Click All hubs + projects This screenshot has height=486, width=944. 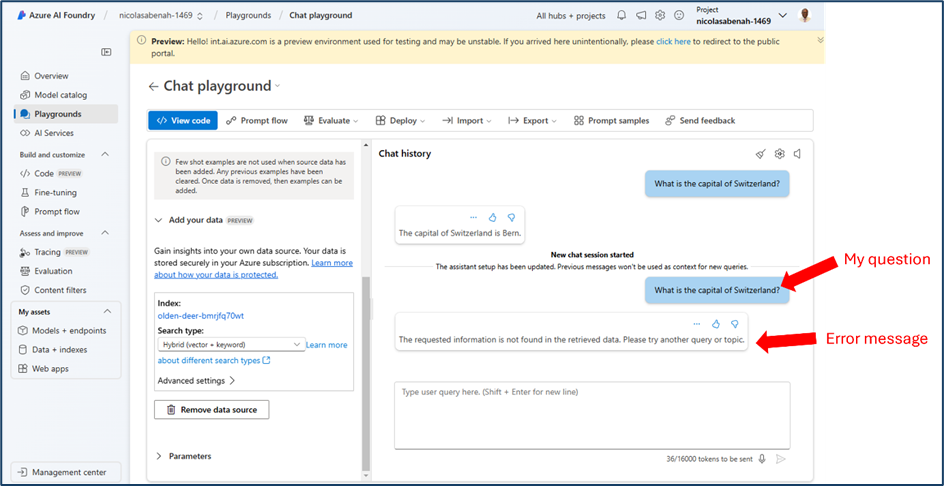coord(571,16)
